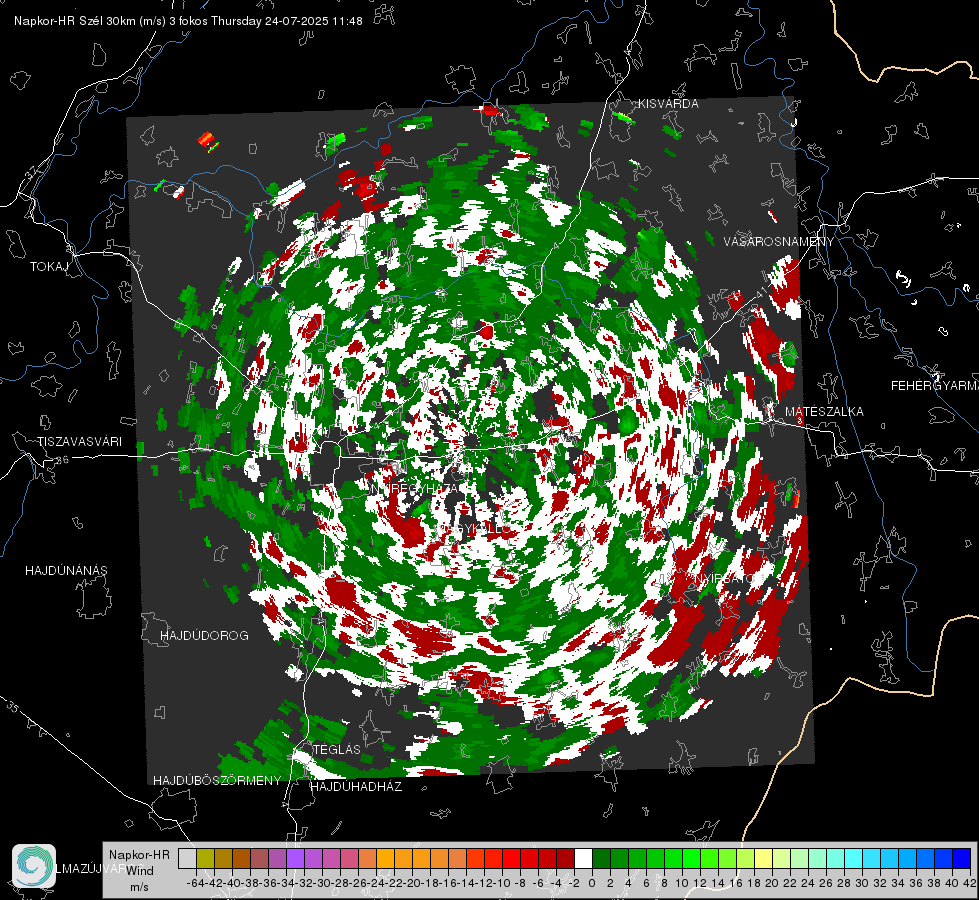Click the VÁSÁROSNAMÉNY town label

pos(779,242)
